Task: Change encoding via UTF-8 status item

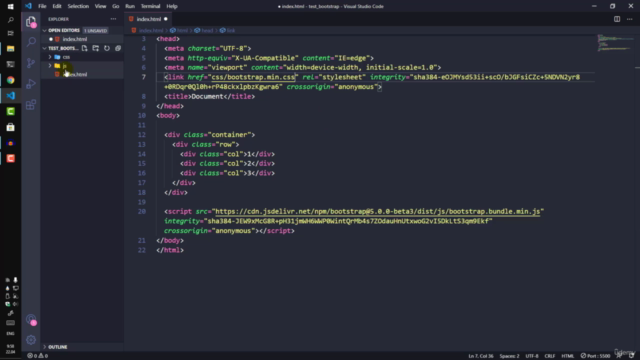Action: [532, 356]
